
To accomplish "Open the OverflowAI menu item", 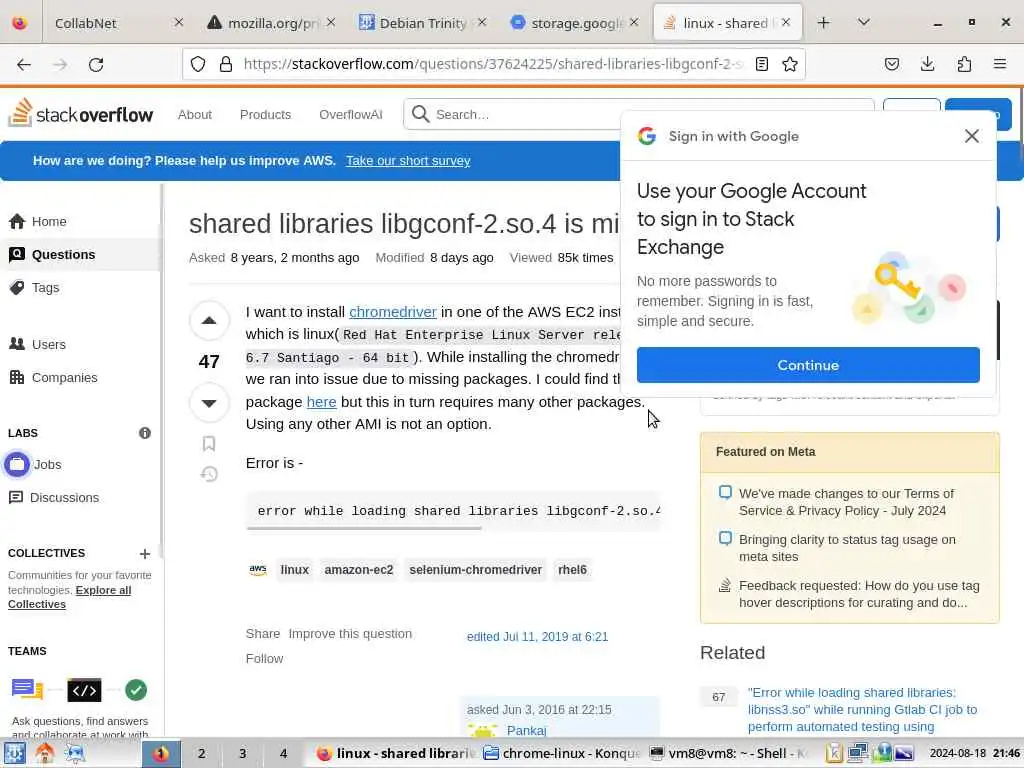I will pyautogui.click(x=351, y=114).
